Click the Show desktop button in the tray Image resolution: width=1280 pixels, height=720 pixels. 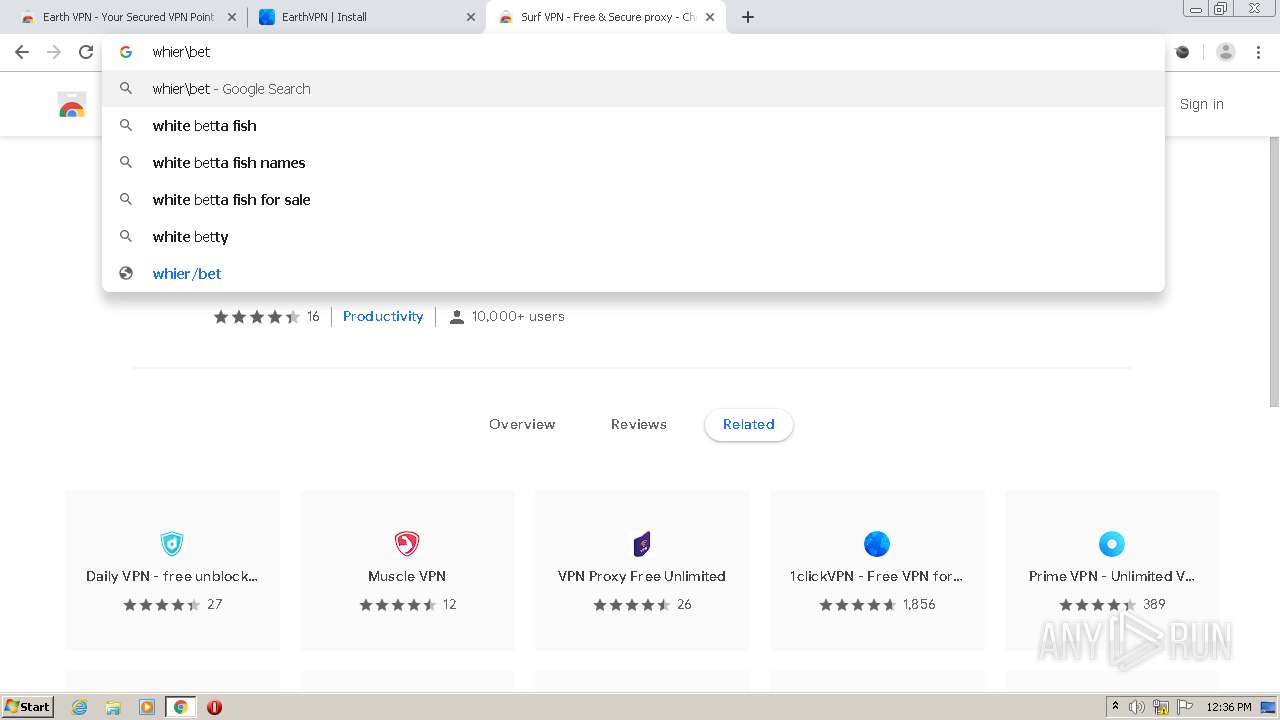tap(1269, 707)
